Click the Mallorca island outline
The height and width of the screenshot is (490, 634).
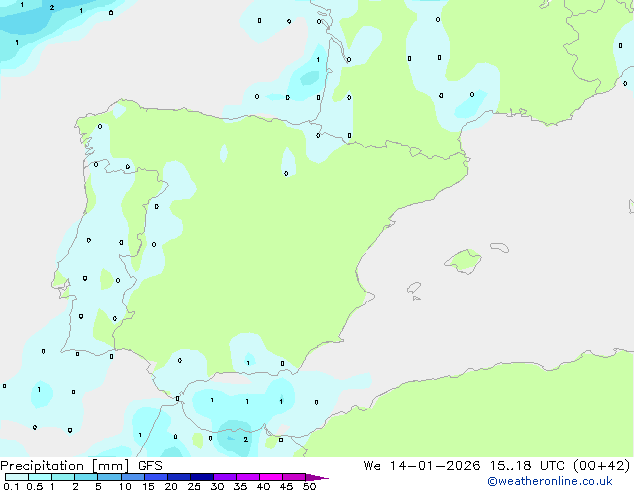(463, 261)
